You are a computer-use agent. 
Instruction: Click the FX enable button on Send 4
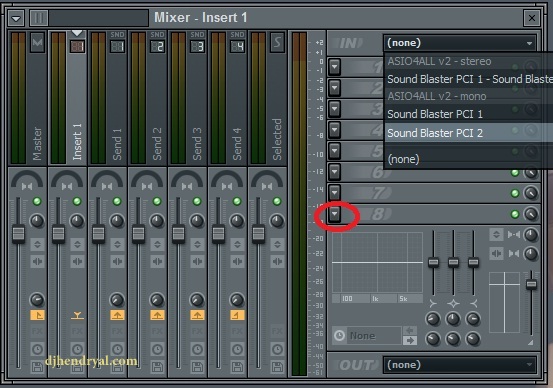237,332
